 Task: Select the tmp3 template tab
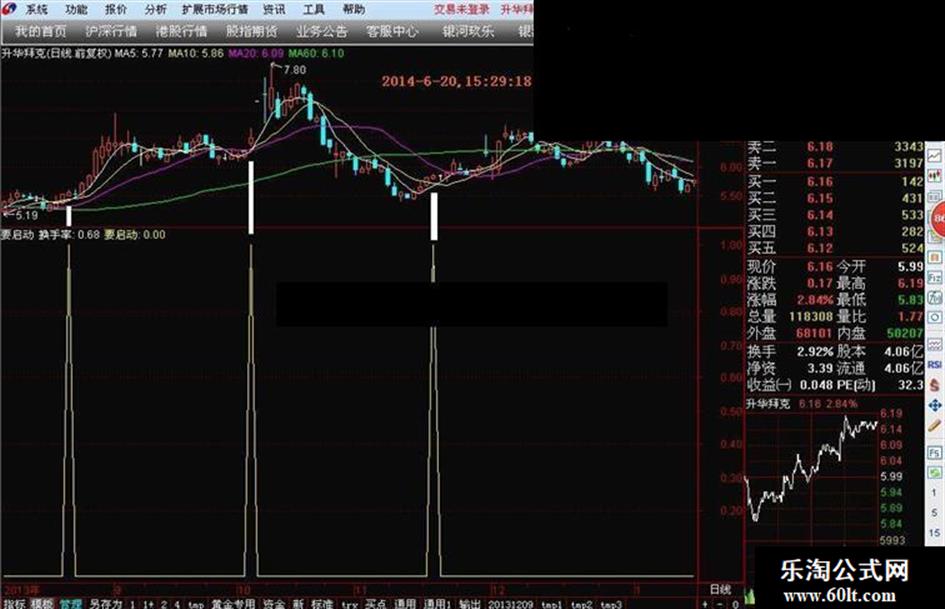(611, 604)
